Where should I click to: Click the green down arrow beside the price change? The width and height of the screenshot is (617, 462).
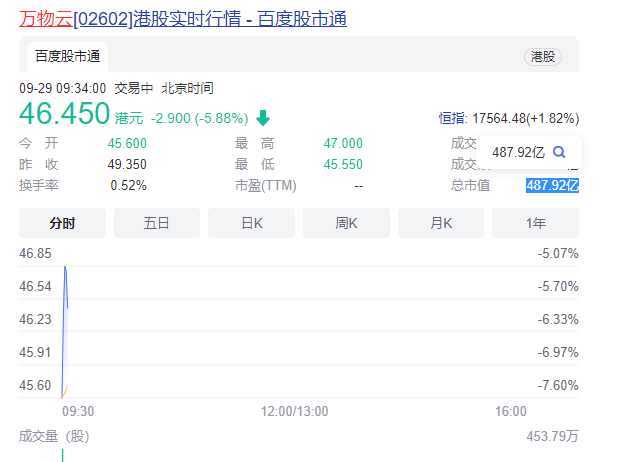click(x=263, y=118)
